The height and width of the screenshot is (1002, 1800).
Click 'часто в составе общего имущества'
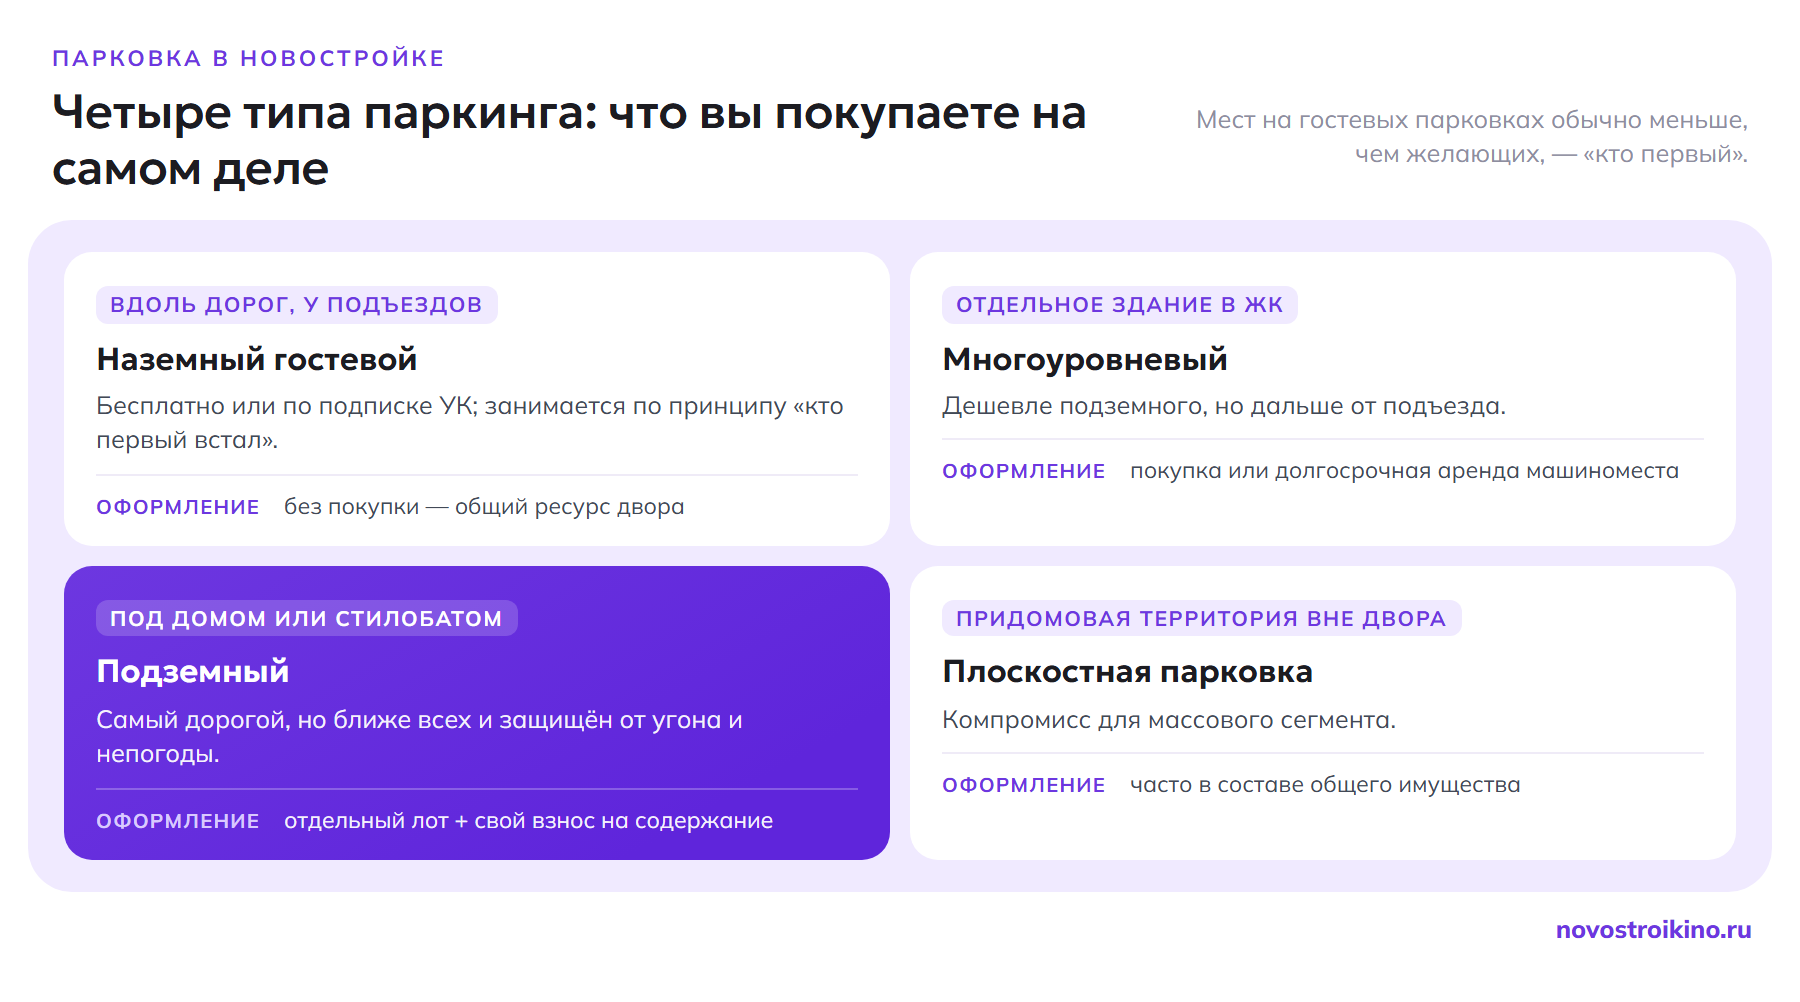pos(1325,785)
